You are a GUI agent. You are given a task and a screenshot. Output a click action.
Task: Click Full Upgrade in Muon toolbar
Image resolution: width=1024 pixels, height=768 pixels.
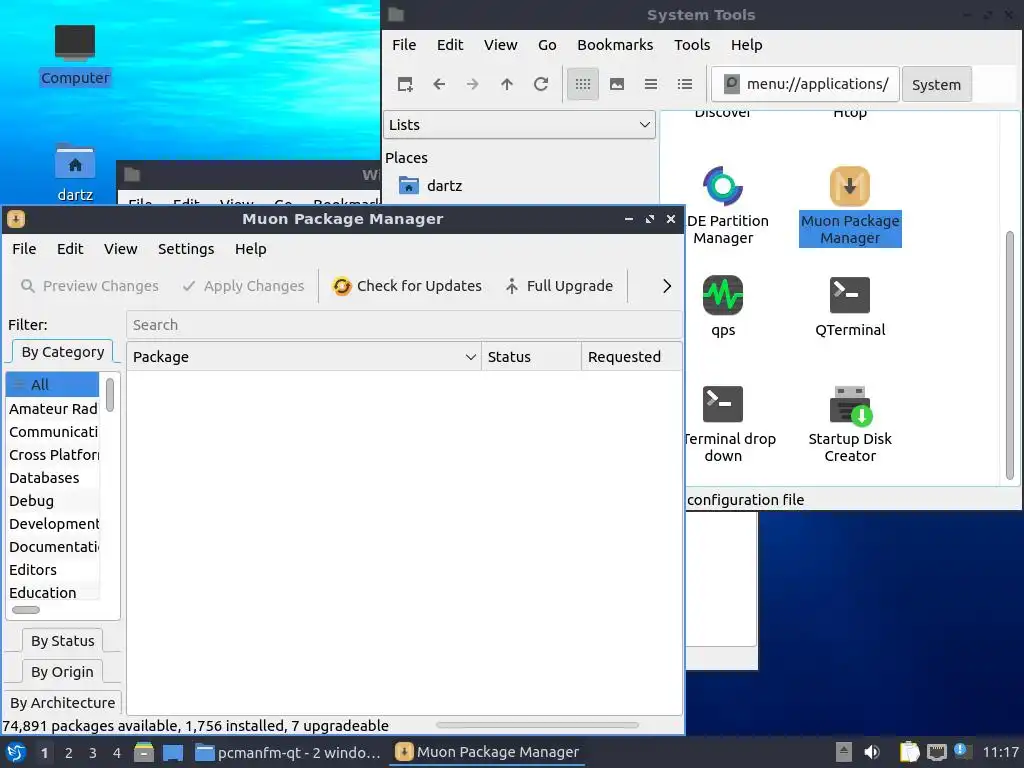[560, 286]
